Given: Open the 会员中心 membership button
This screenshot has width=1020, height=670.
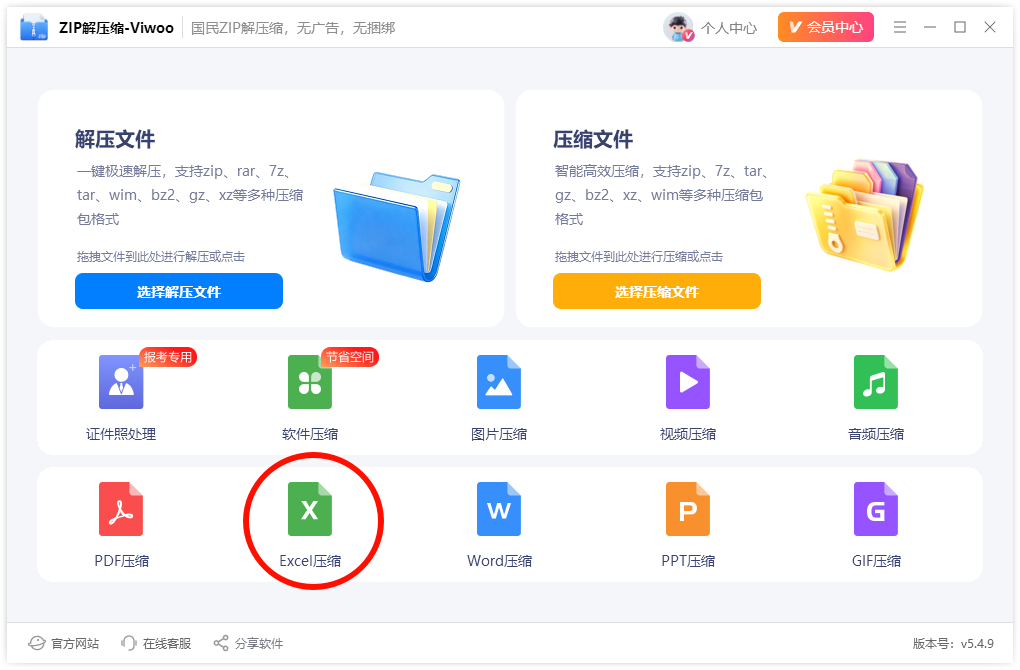Looking at the screenshot, I should 825,27.
